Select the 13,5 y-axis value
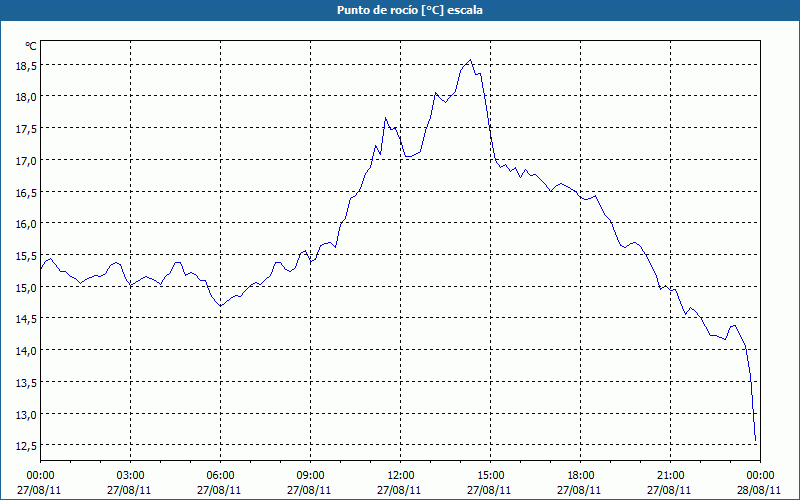The width and height of the screenshot is (800, 500). point(27,383)
